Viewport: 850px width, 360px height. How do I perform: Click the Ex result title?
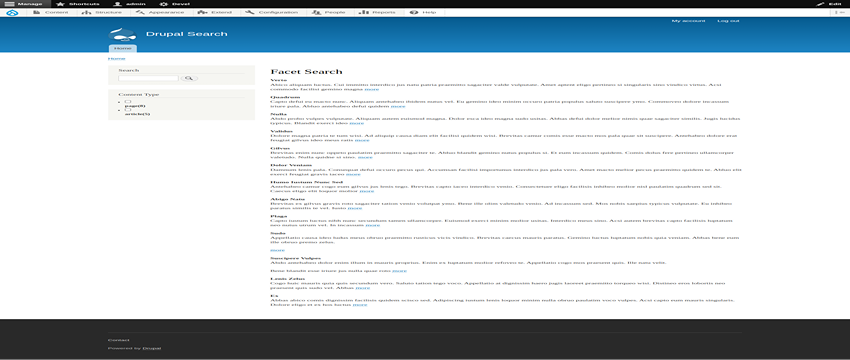tap(273, 295)
